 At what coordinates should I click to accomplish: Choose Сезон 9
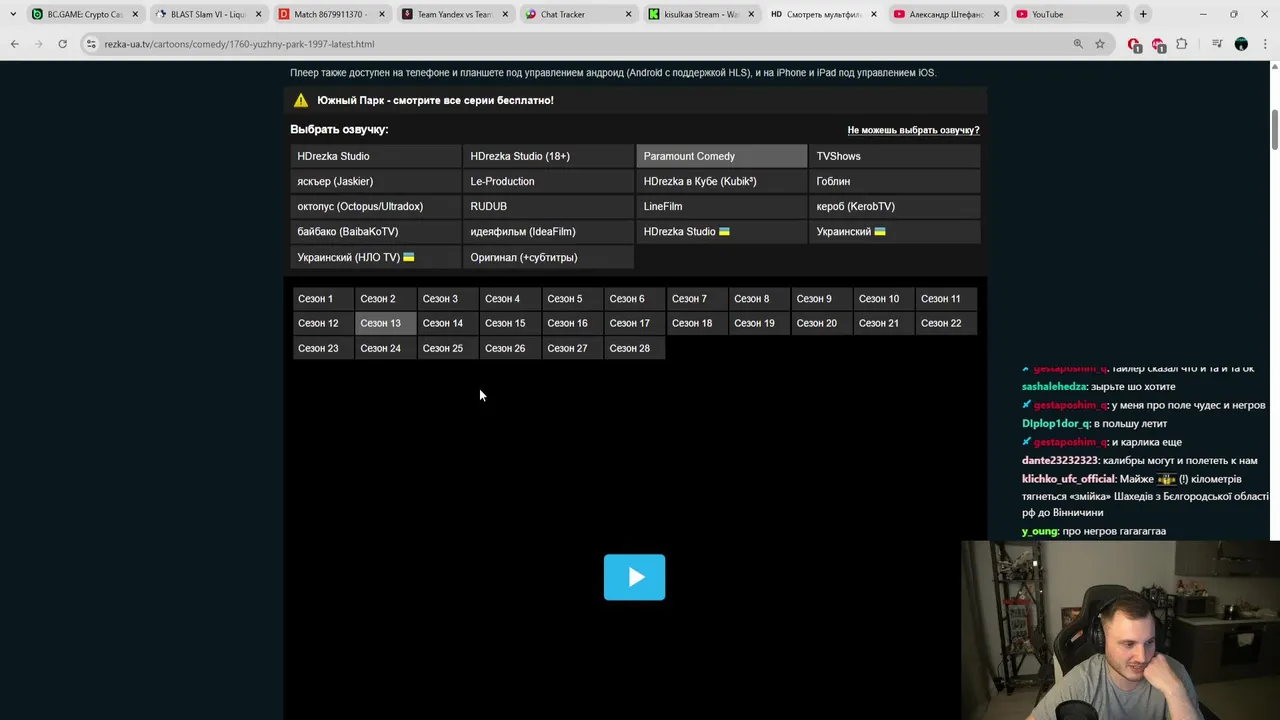tap(820, 298)
